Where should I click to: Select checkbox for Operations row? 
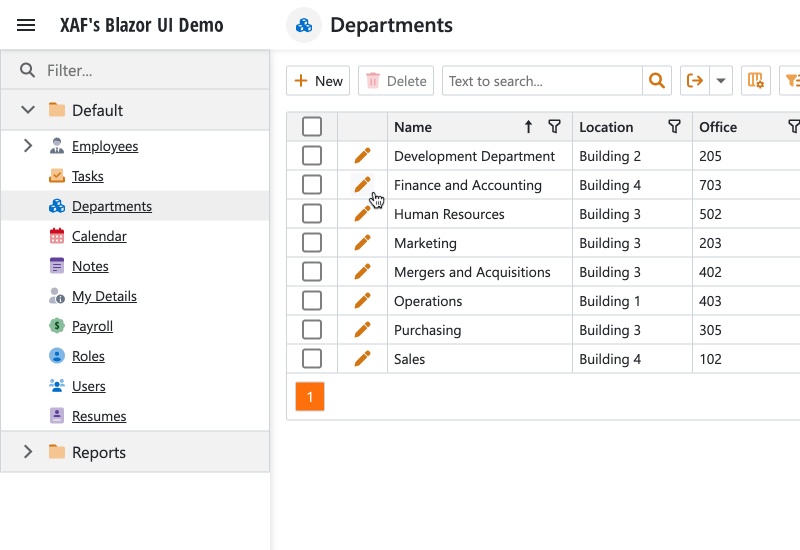pyautogui.click(x=312, y=301)
